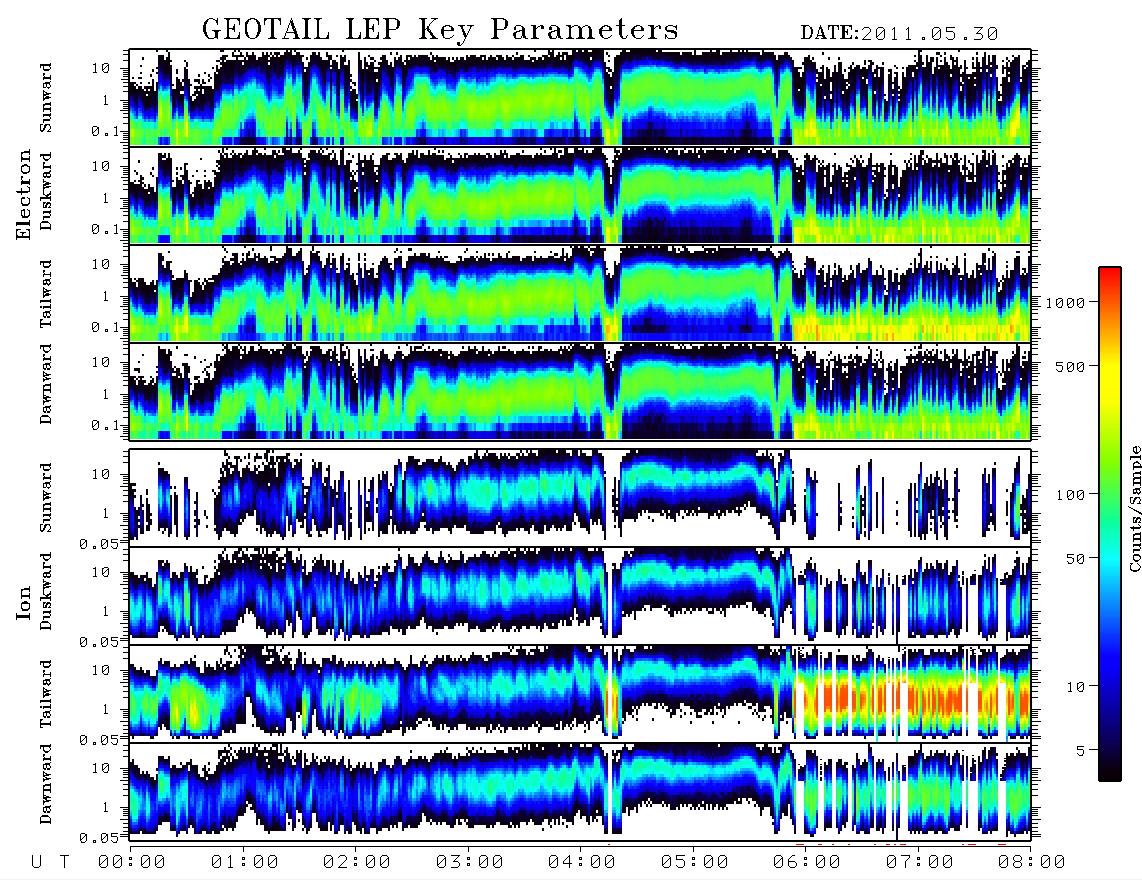Image resolution: width=1142 pixels, height=880 pixels.
Task: Click the Ion Sunward spectrogram panel
Action: [580, 497]
